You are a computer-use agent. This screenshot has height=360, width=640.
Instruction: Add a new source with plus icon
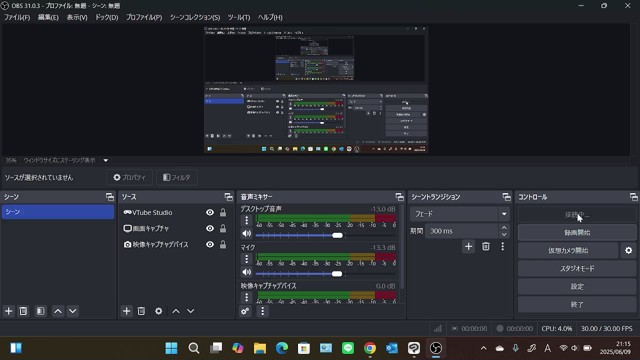click(x=127, y=311)
